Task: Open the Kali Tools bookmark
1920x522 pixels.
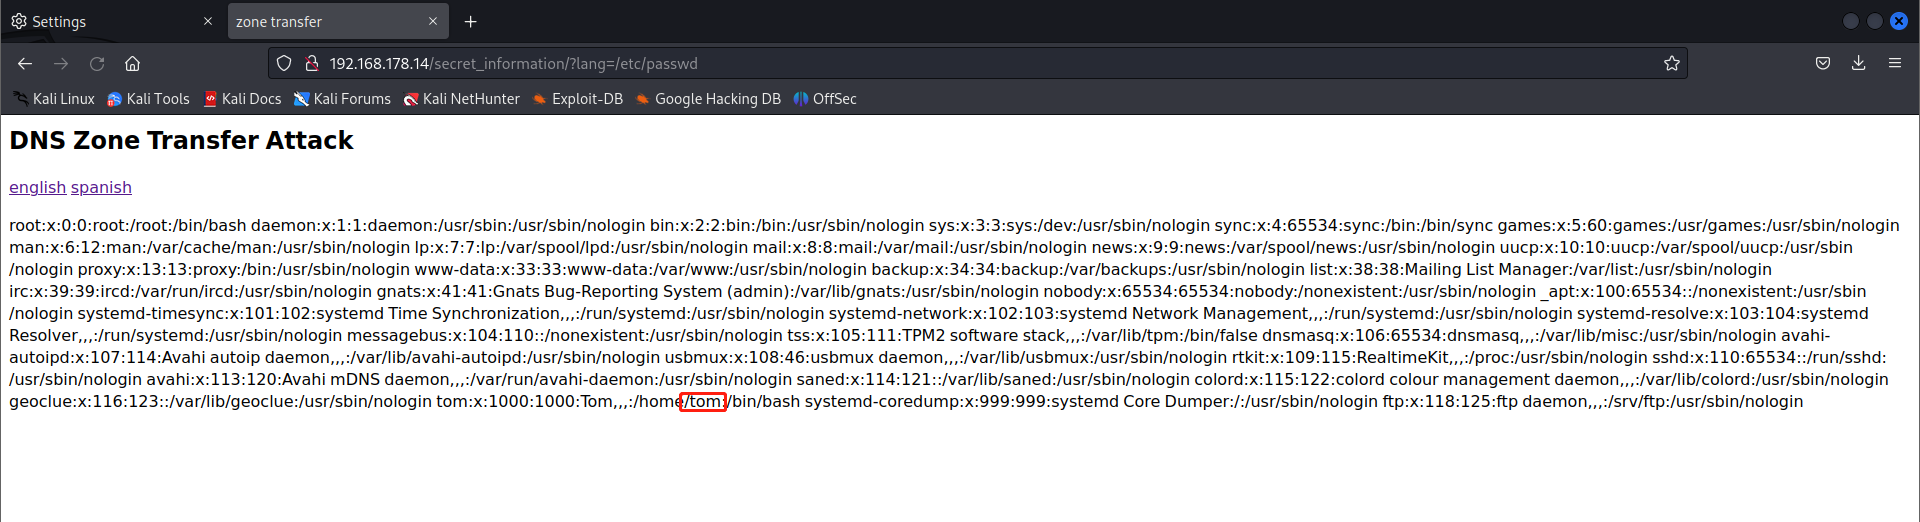Action: click(148, 99)
